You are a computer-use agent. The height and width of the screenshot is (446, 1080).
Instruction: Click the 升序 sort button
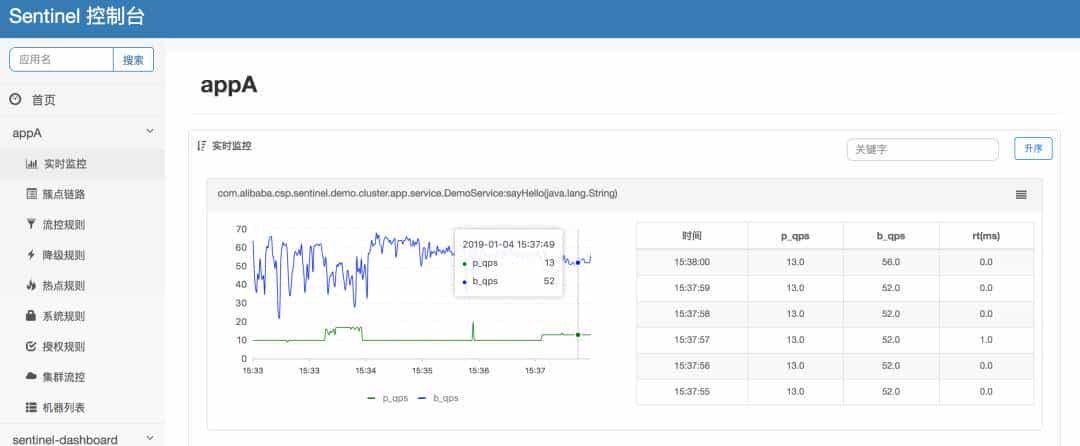tap(1033, 149)
